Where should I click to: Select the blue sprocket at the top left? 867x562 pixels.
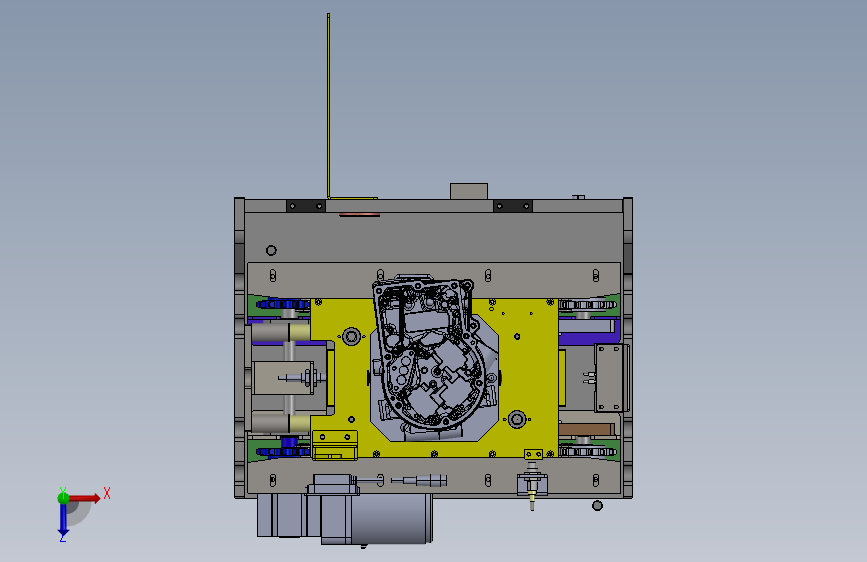tap(283, 304)
